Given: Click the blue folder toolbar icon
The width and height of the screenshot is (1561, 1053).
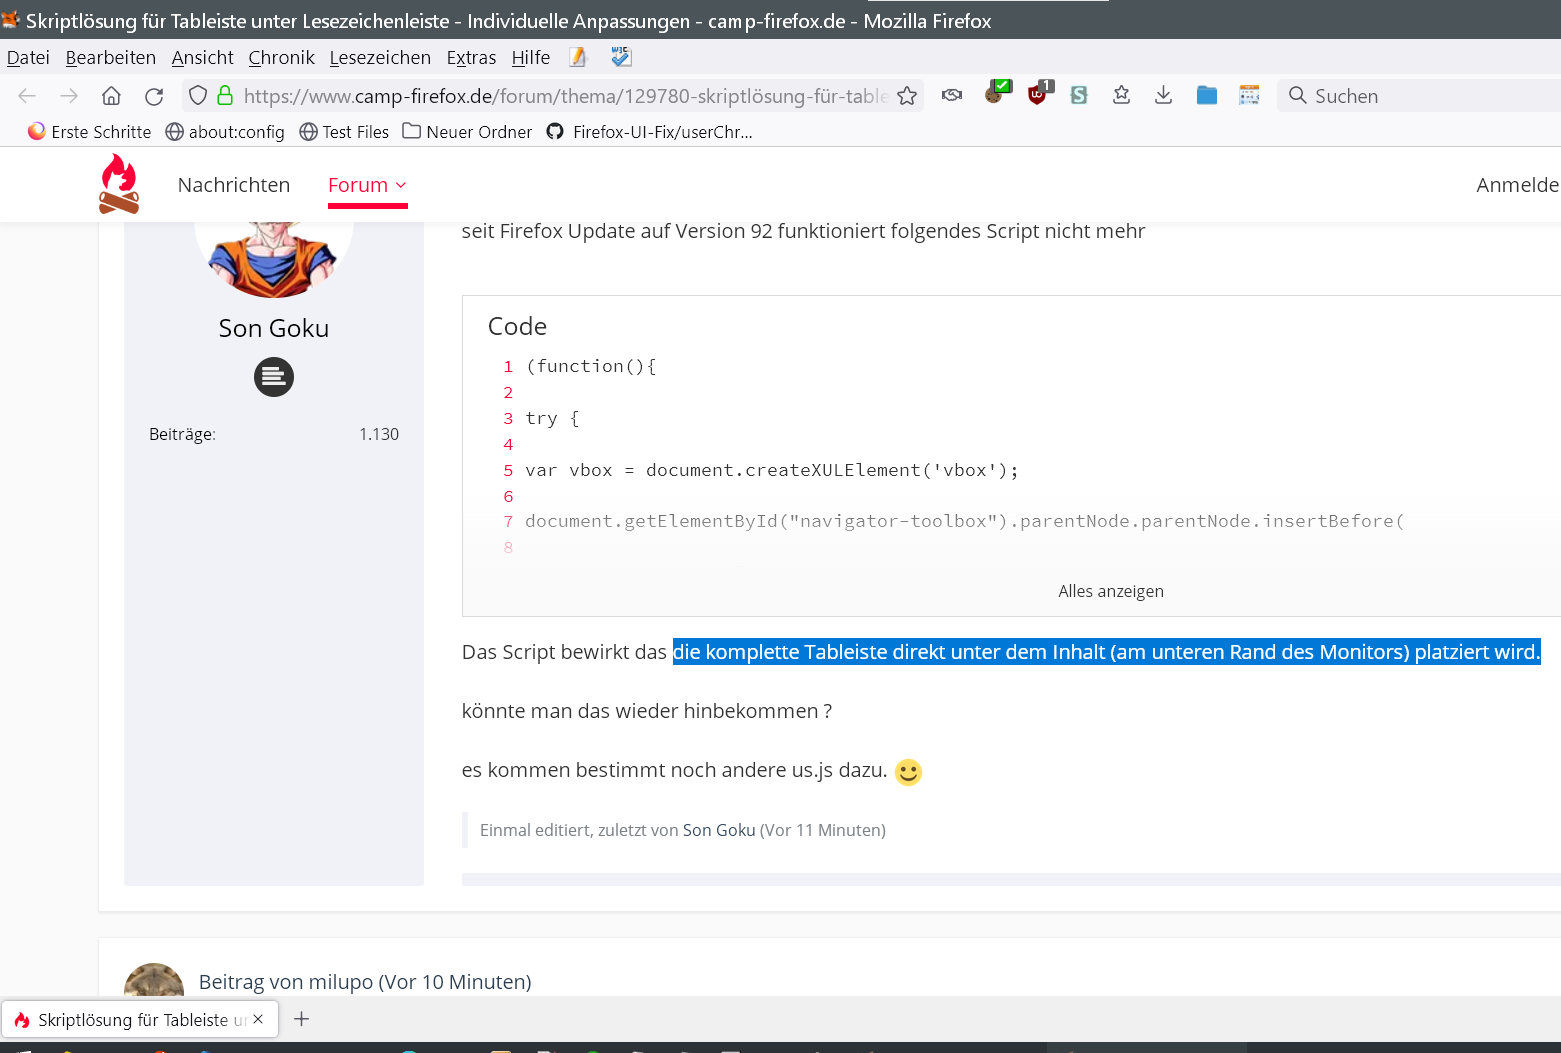Looking at the screenshot, I should coord(1207,95).
